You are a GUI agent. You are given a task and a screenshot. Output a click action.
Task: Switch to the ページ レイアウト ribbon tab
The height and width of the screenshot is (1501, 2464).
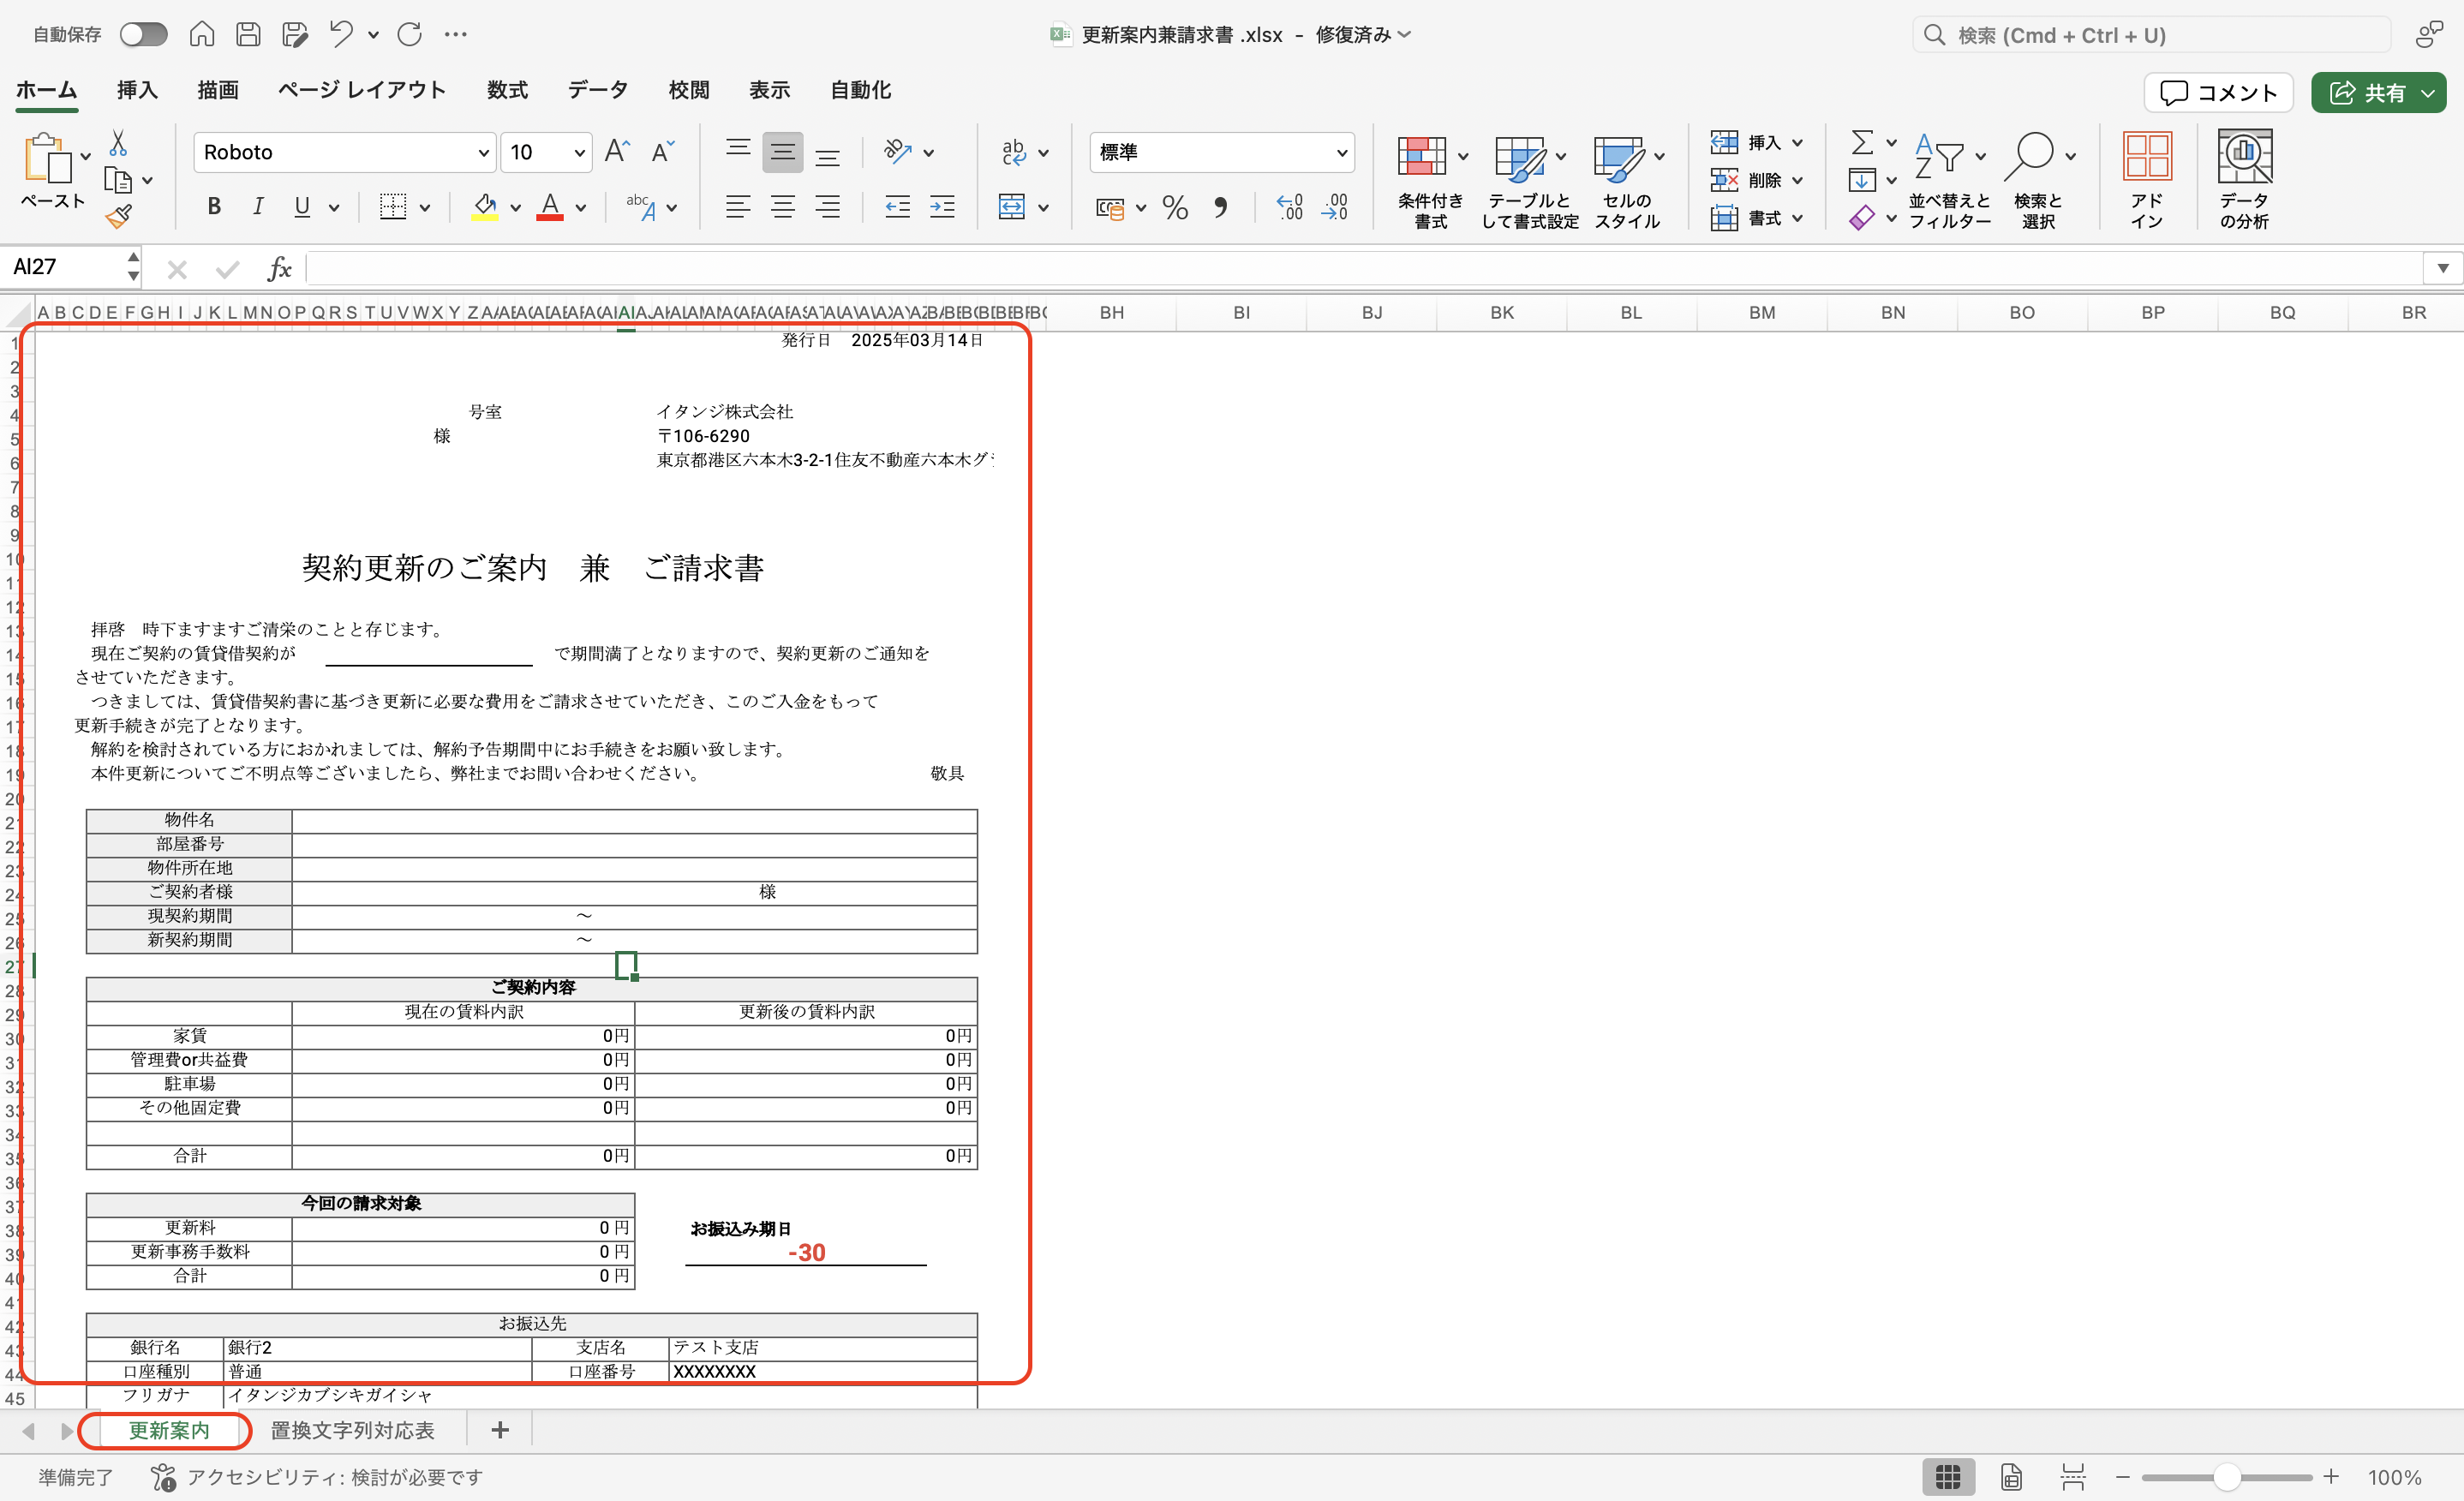(362, 90)
